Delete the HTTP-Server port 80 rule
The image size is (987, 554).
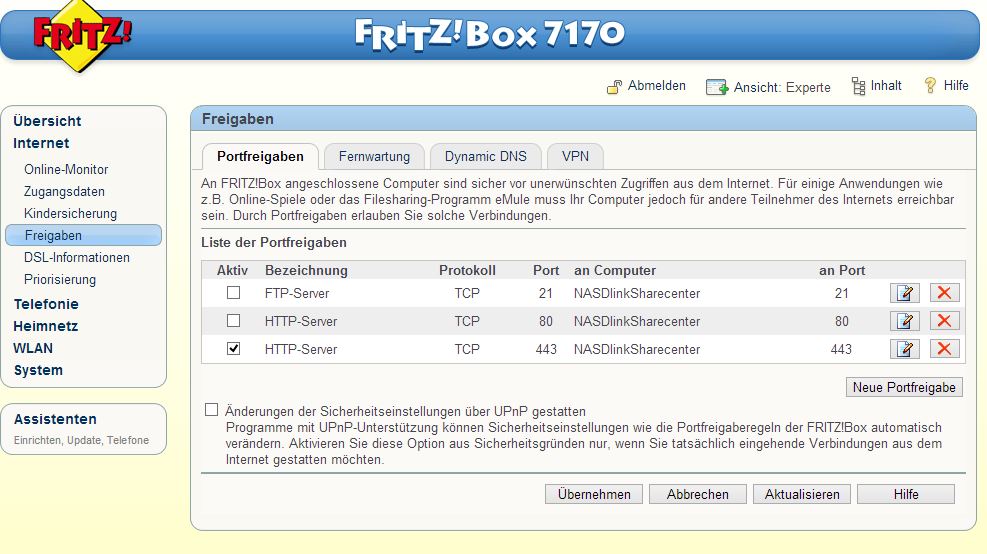944,321
